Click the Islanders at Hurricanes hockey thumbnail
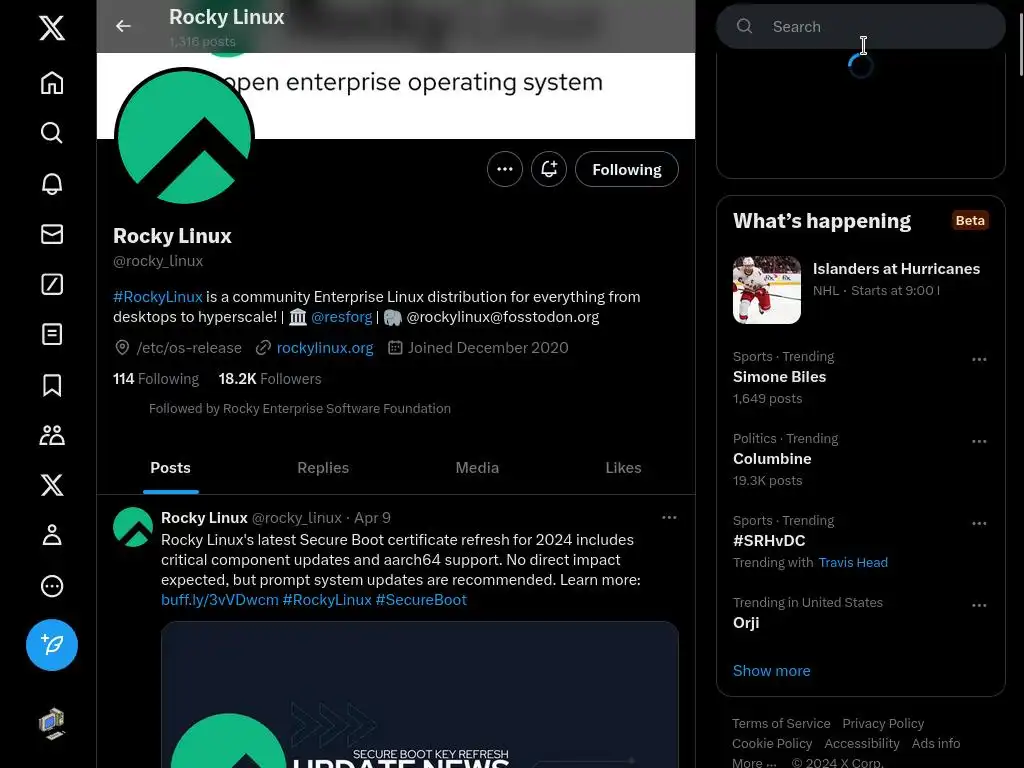 (767, 290)
